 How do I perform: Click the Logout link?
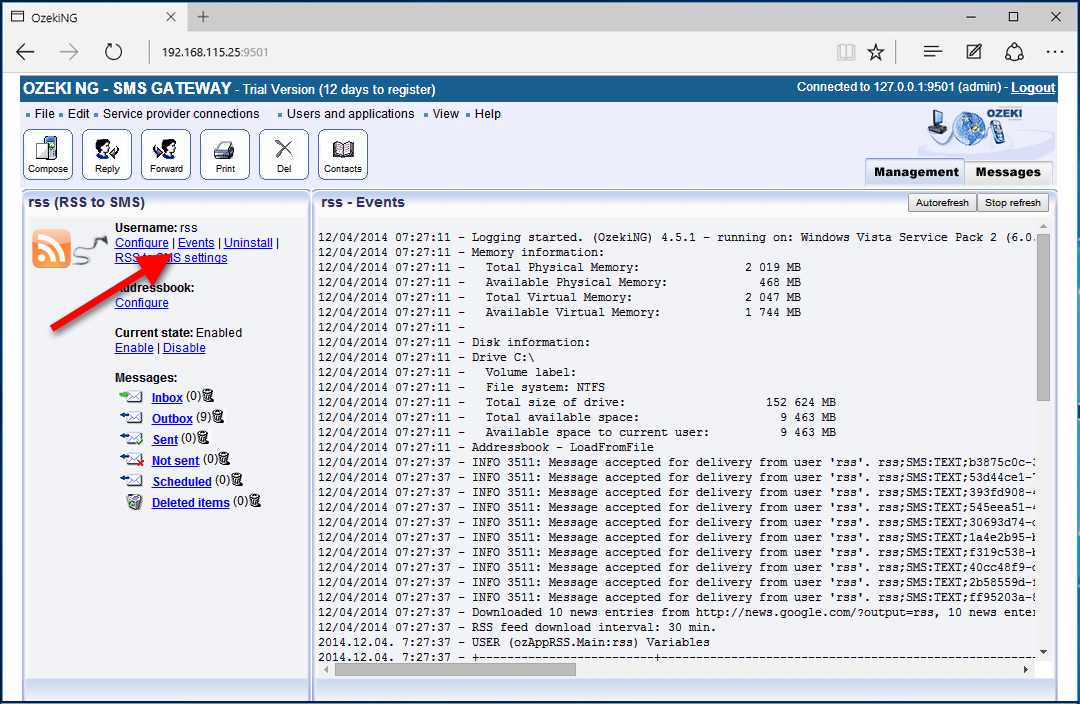[x=1033, y=87]
